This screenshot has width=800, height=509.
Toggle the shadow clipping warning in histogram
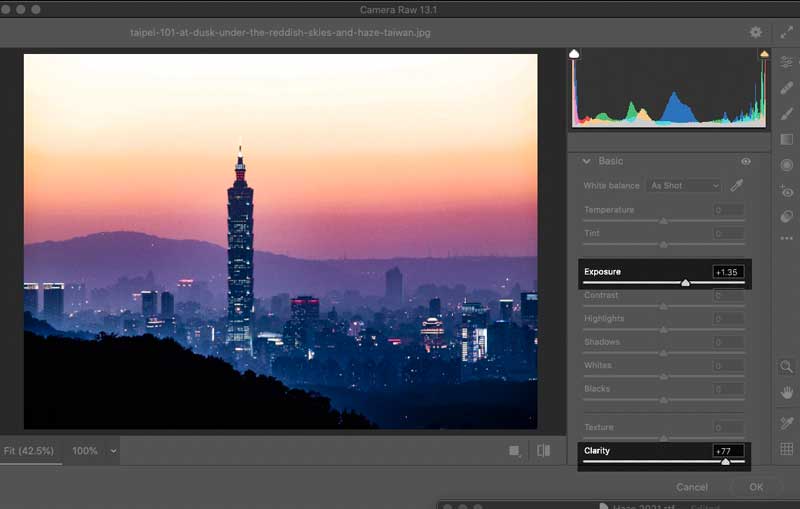click(x=574, y=53)
